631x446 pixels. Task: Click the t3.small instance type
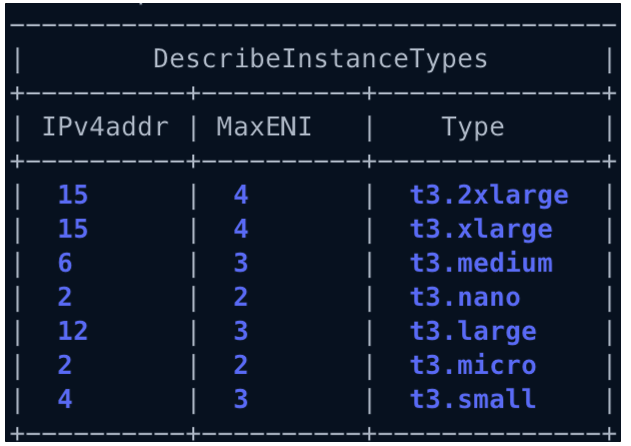coord(473,399)
